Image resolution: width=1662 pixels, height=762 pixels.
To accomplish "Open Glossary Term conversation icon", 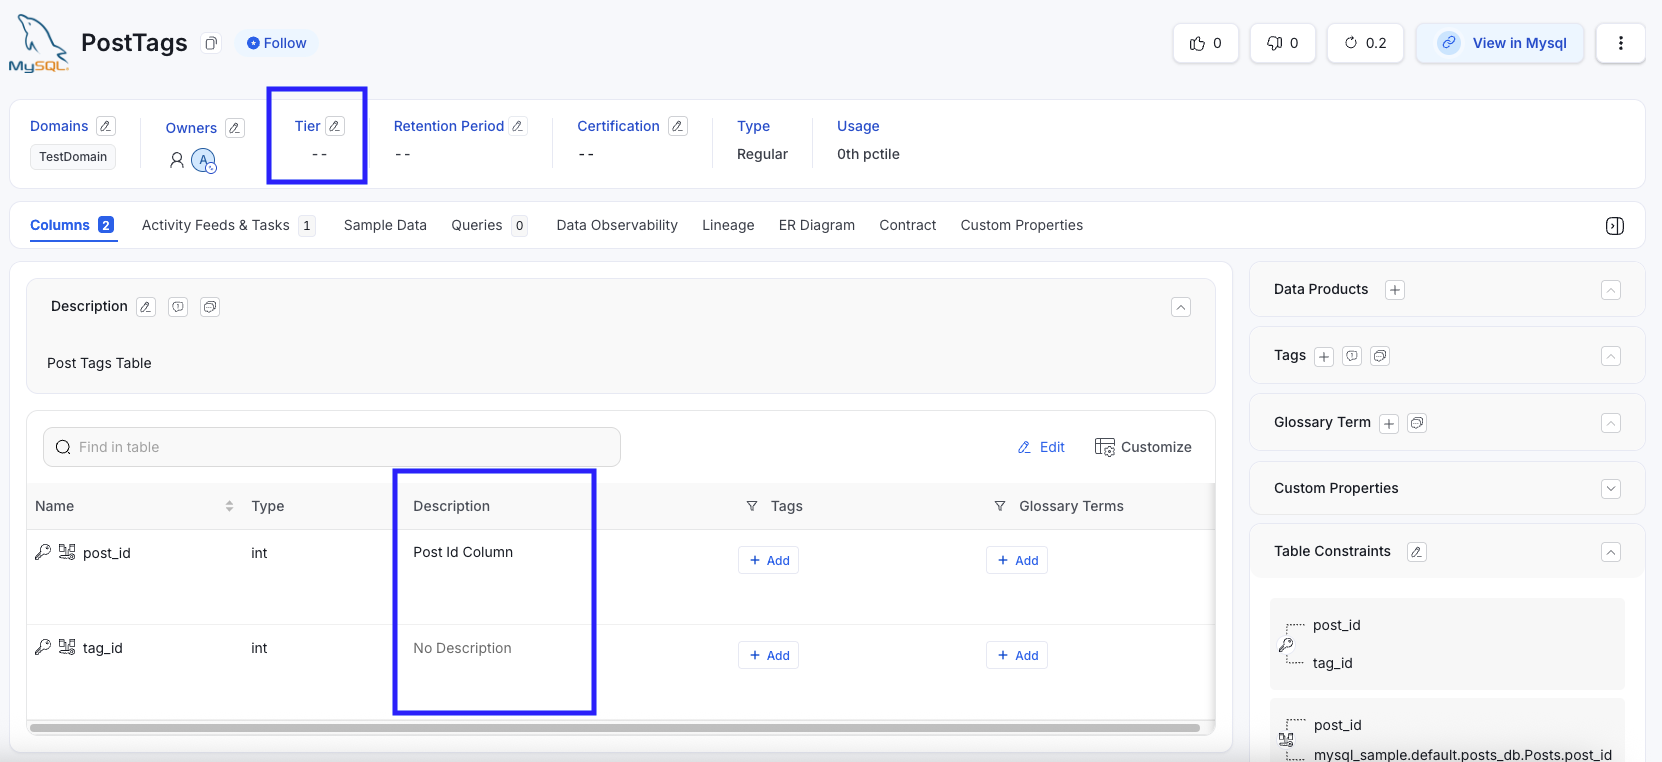I will coord(1417,423).
